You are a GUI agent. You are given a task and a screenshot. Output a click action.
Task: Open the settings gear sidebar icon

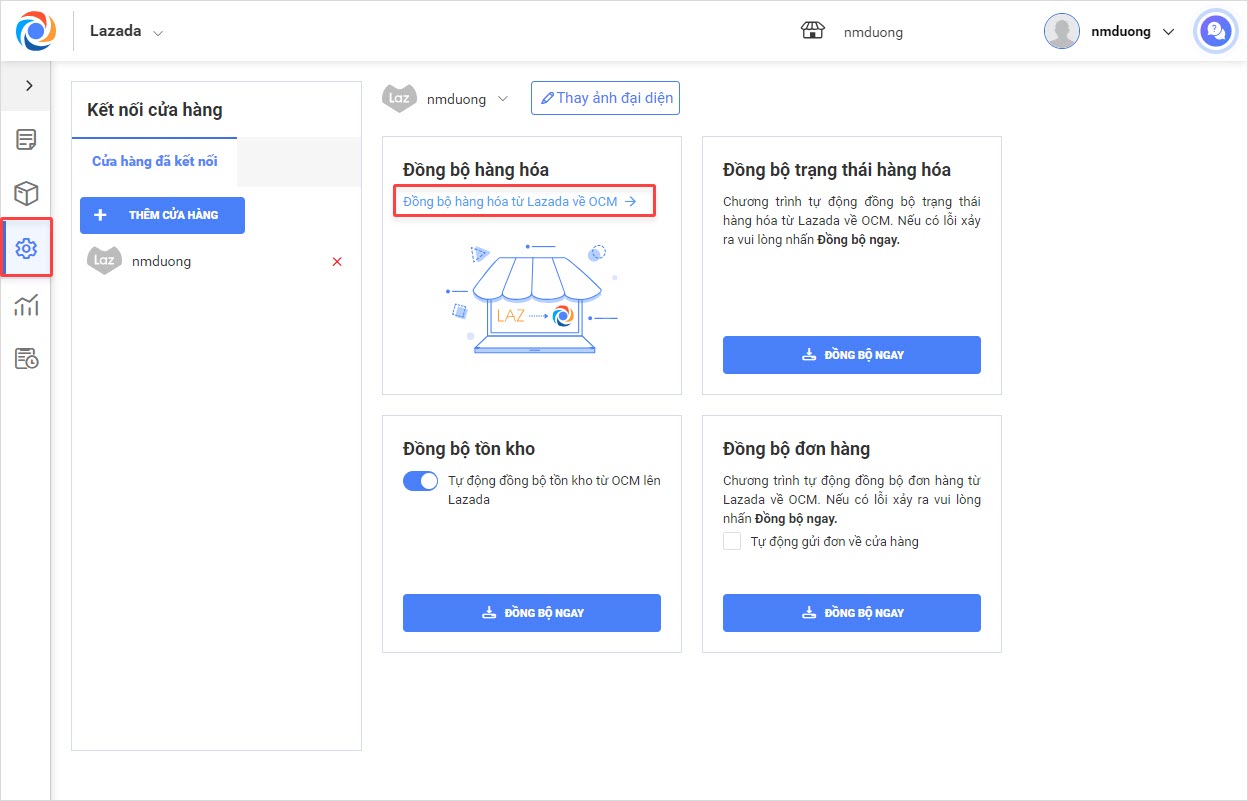click(x=26, y=247)
